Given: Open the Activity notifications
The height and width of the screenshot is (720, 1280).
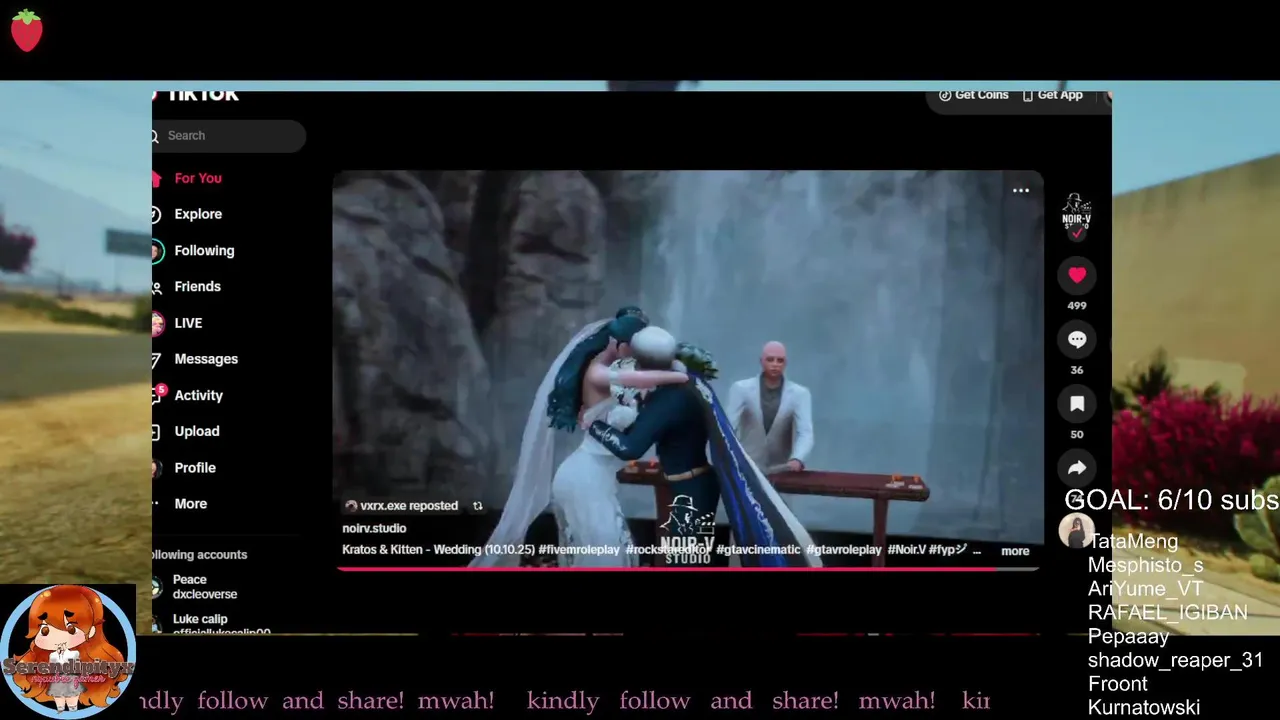Looking at the screenshot, I should [x=198, y=396].
